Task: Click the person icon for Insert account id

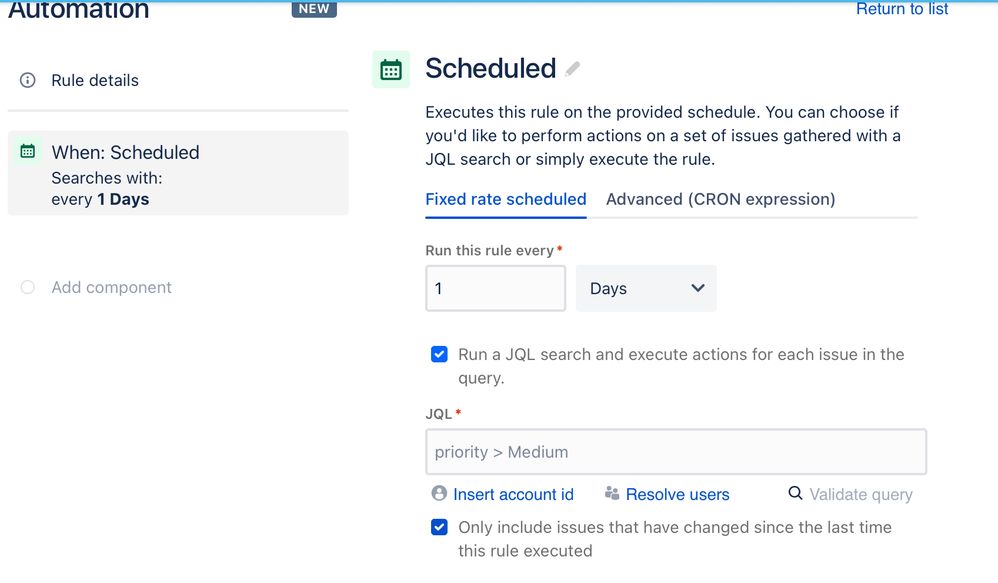Action: [439, 493]
